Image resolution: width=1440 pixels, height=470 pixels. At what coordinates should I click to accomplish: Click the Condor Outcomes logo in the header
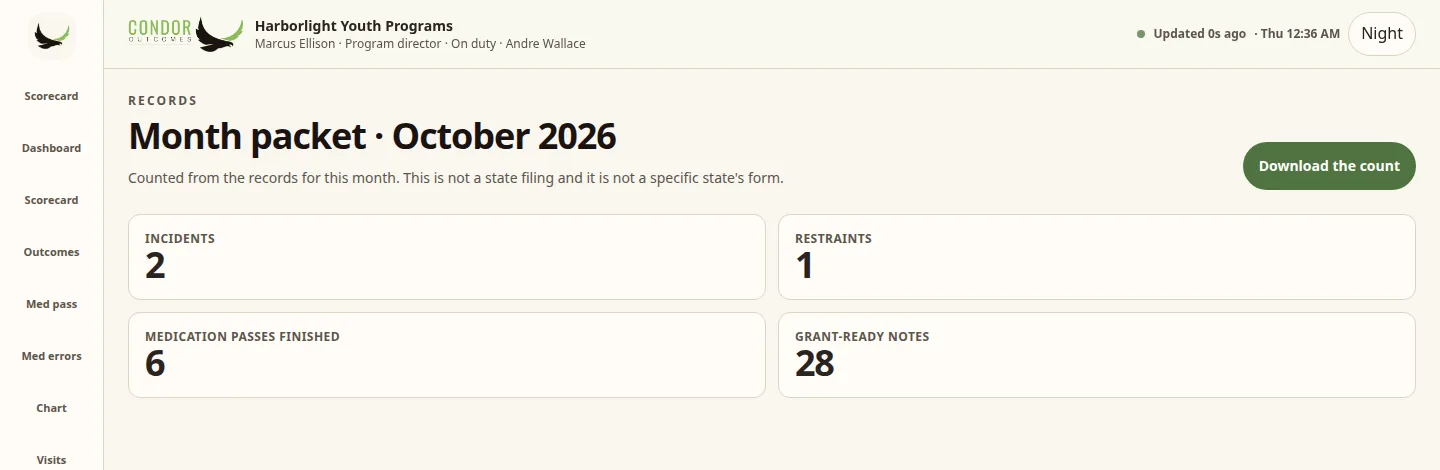coord(186,34)
